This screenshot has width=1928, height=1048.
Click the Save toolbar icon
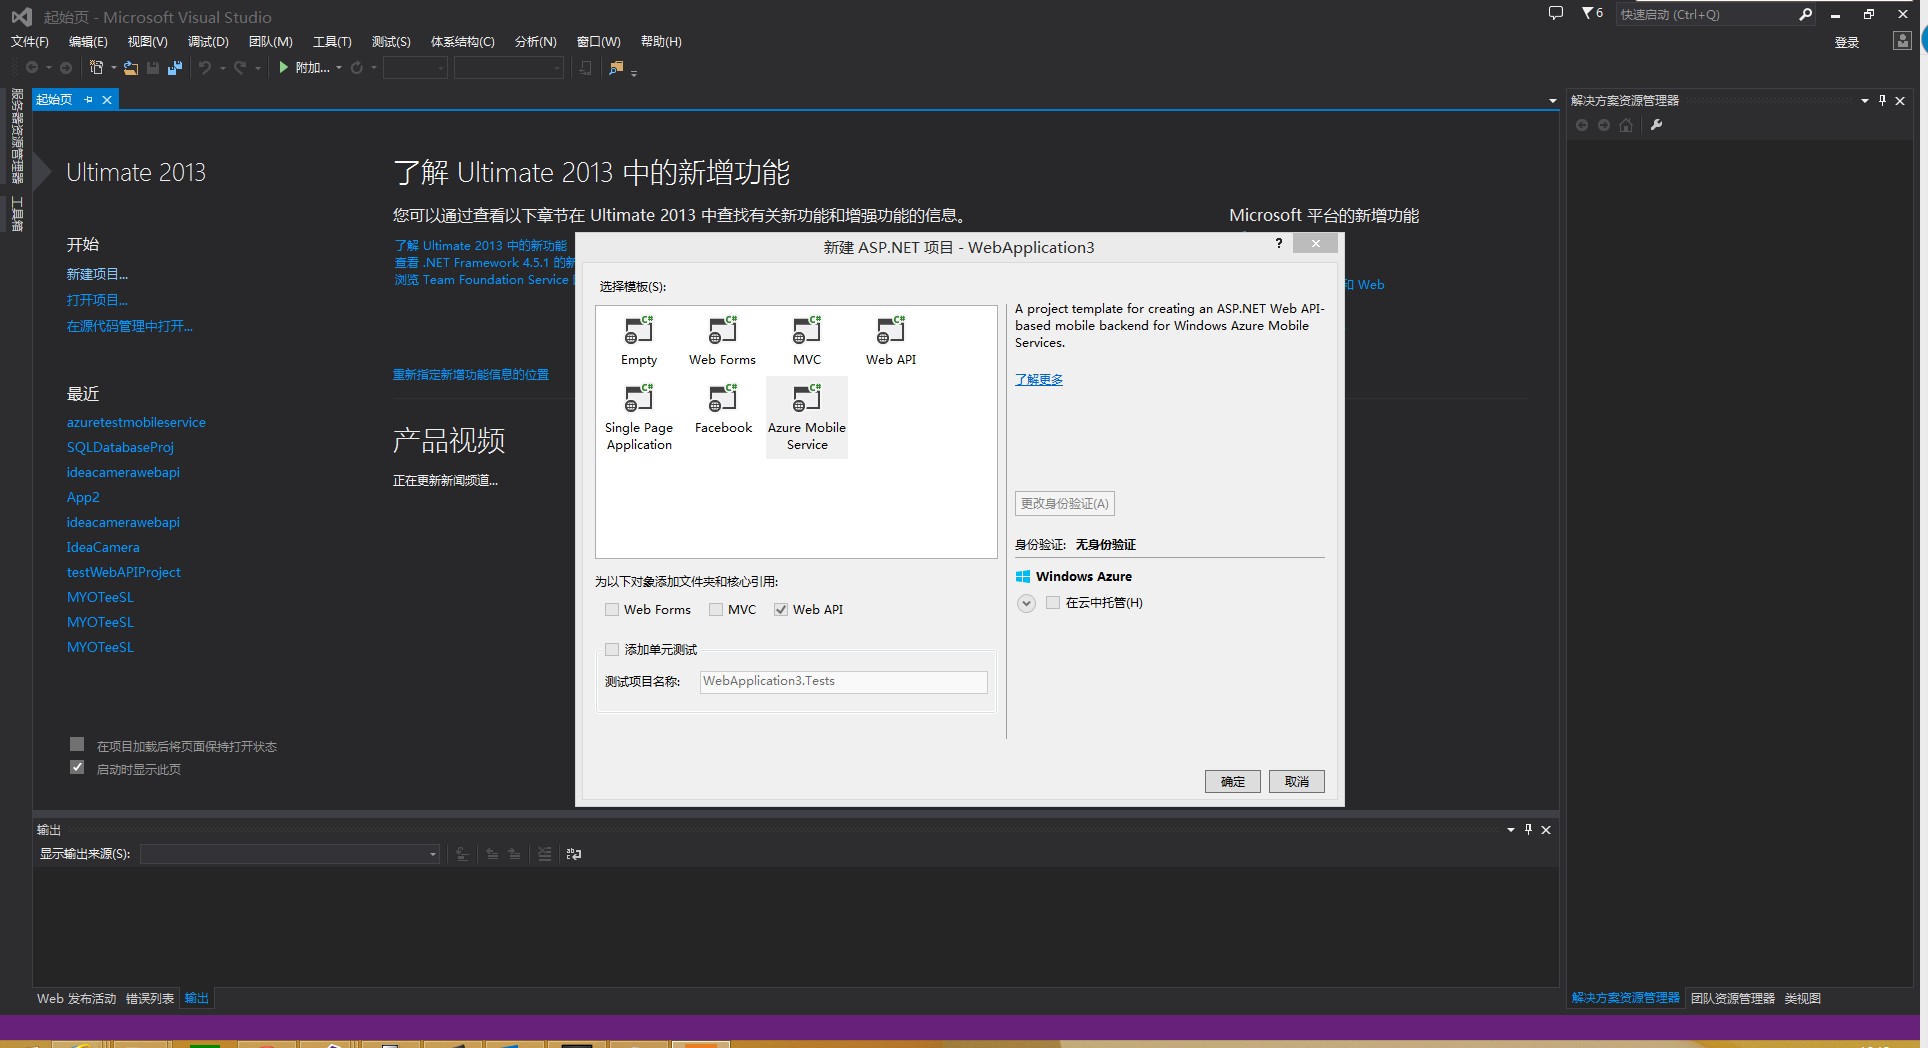153,68
